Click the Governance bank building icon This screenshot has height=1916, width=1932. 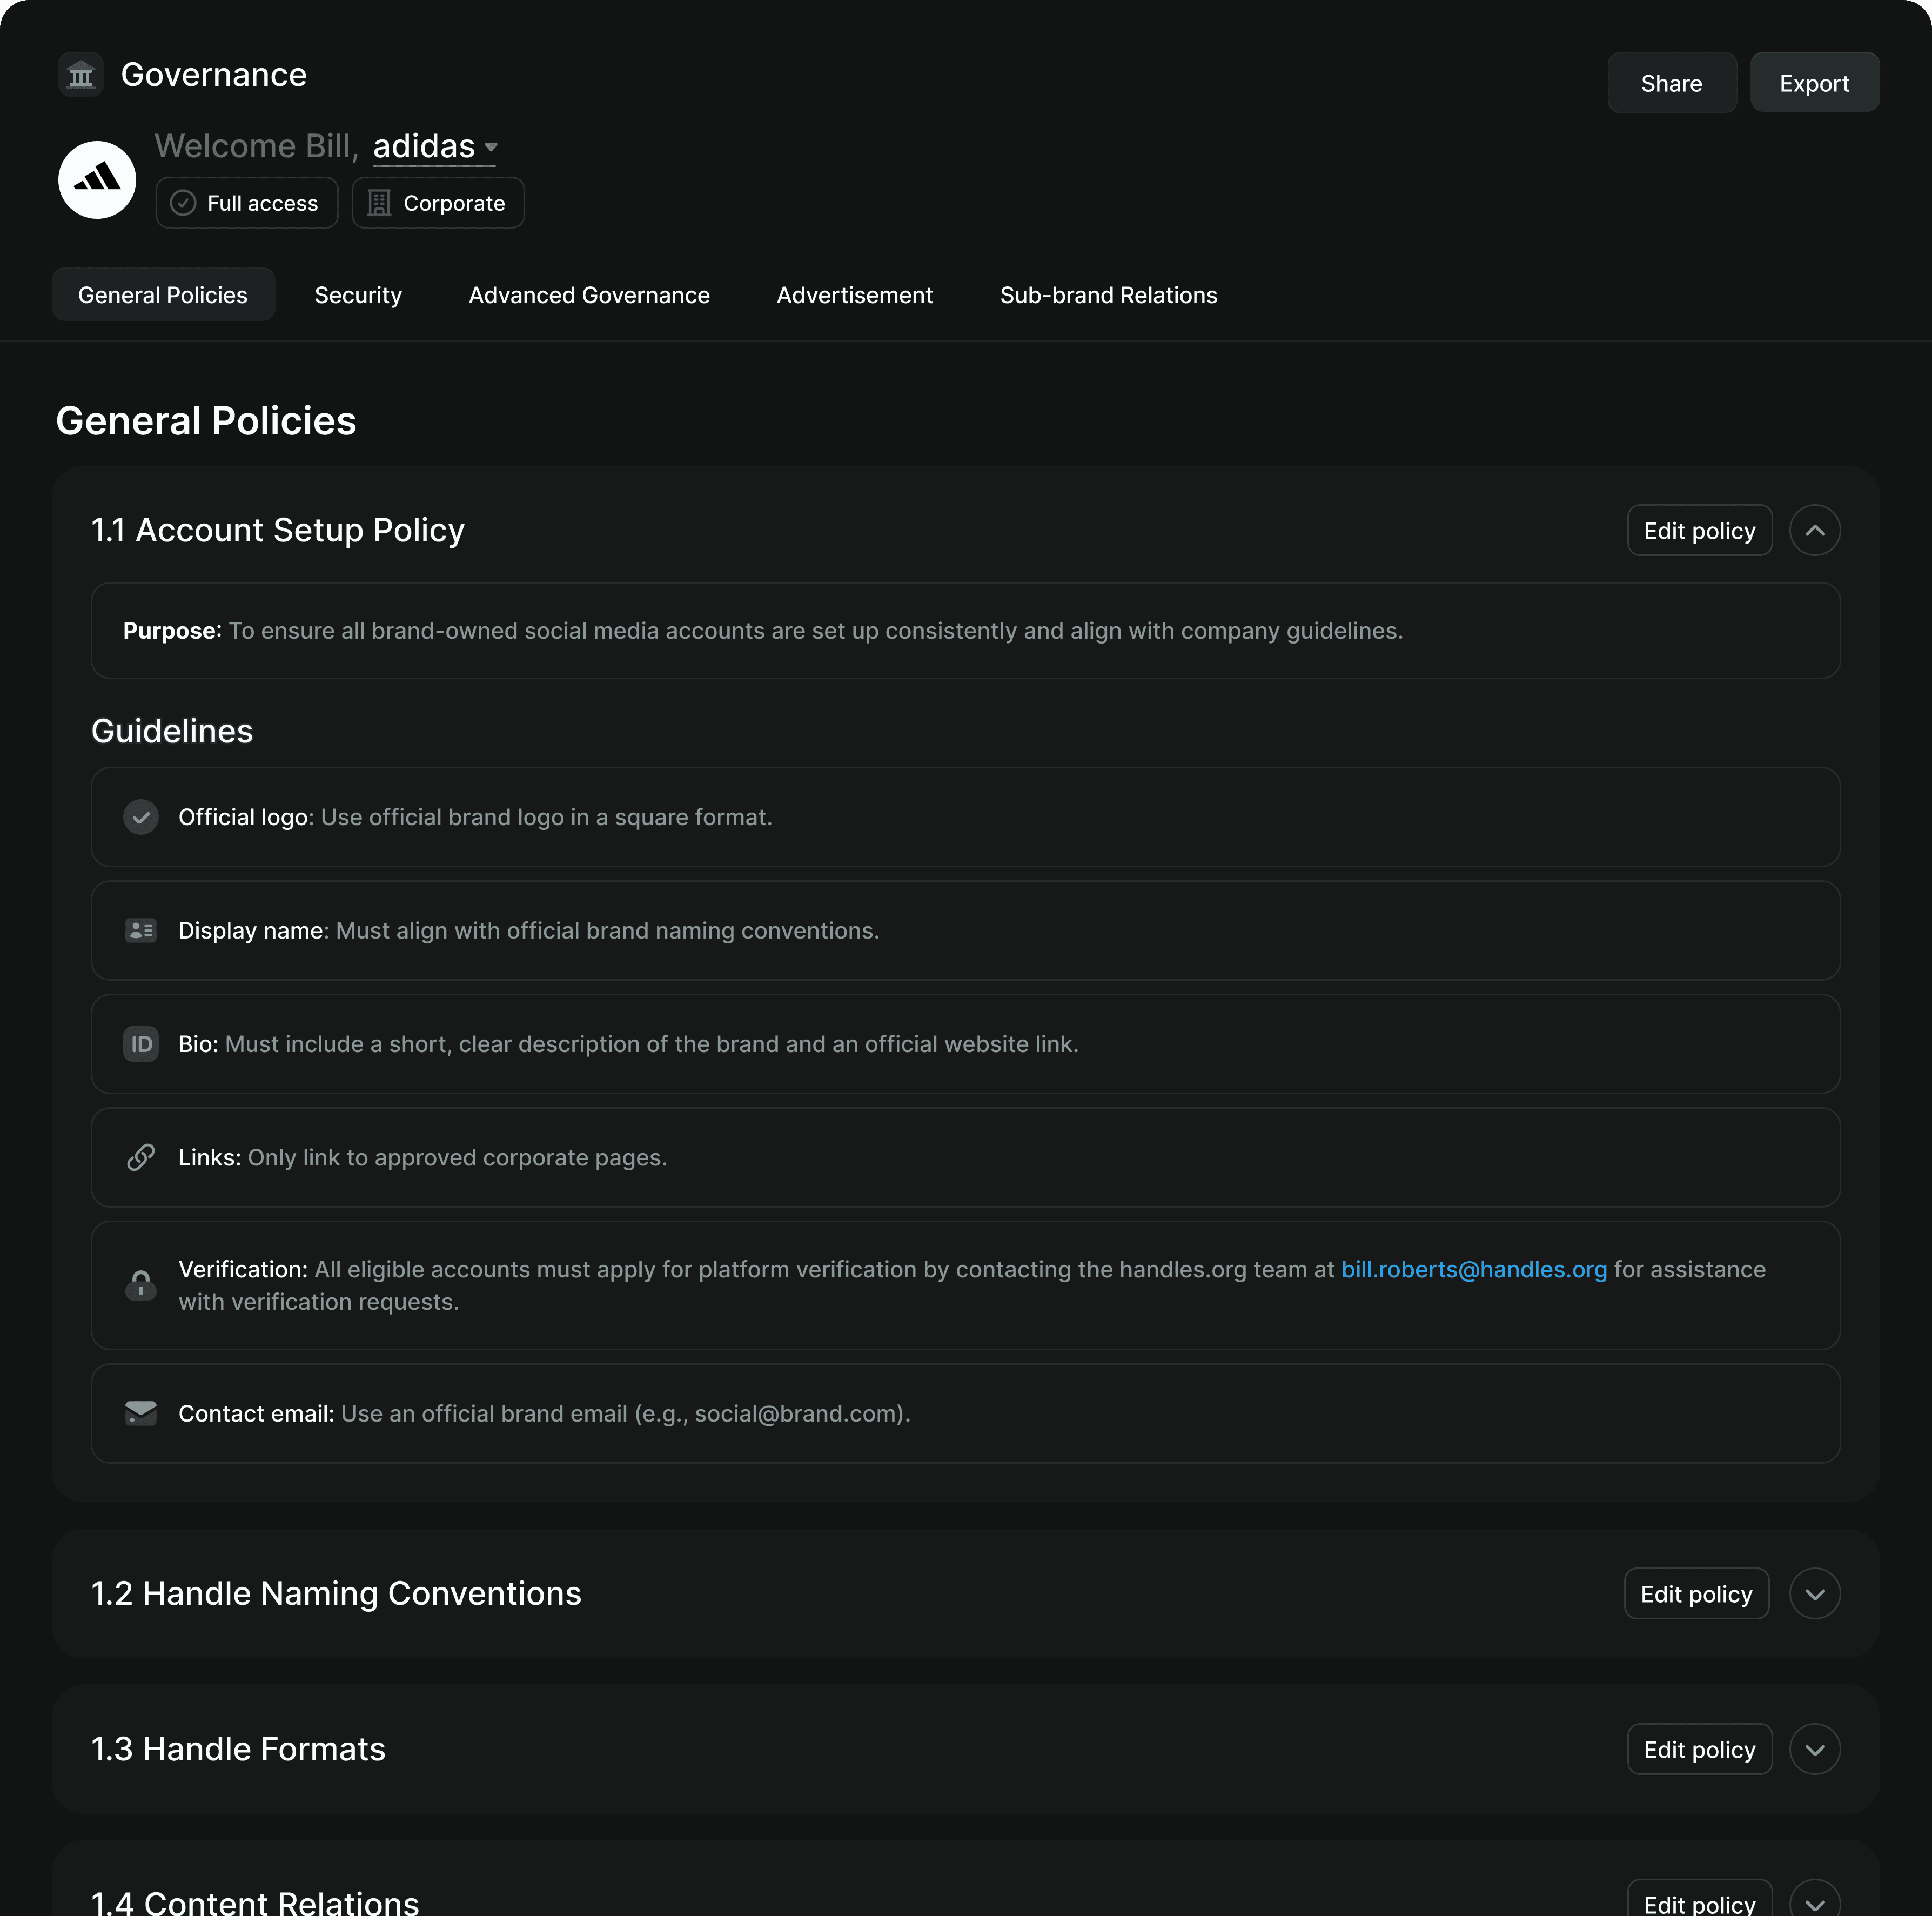pos(81,75)
